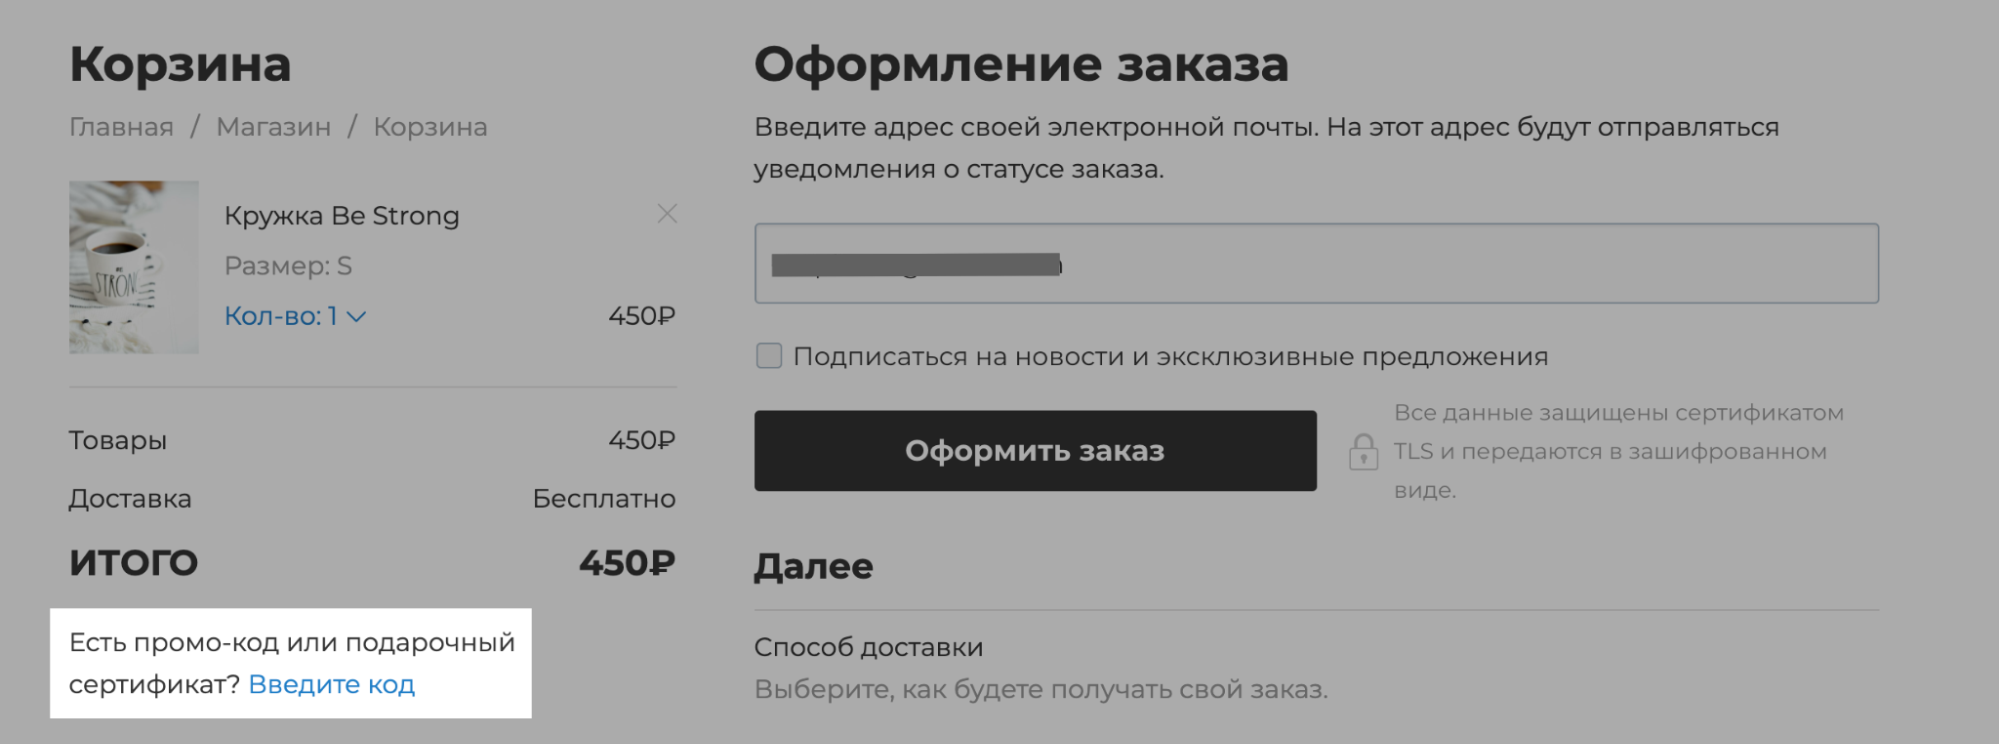Tick the Подписаться на новости checkbox

tap(769, 356)
